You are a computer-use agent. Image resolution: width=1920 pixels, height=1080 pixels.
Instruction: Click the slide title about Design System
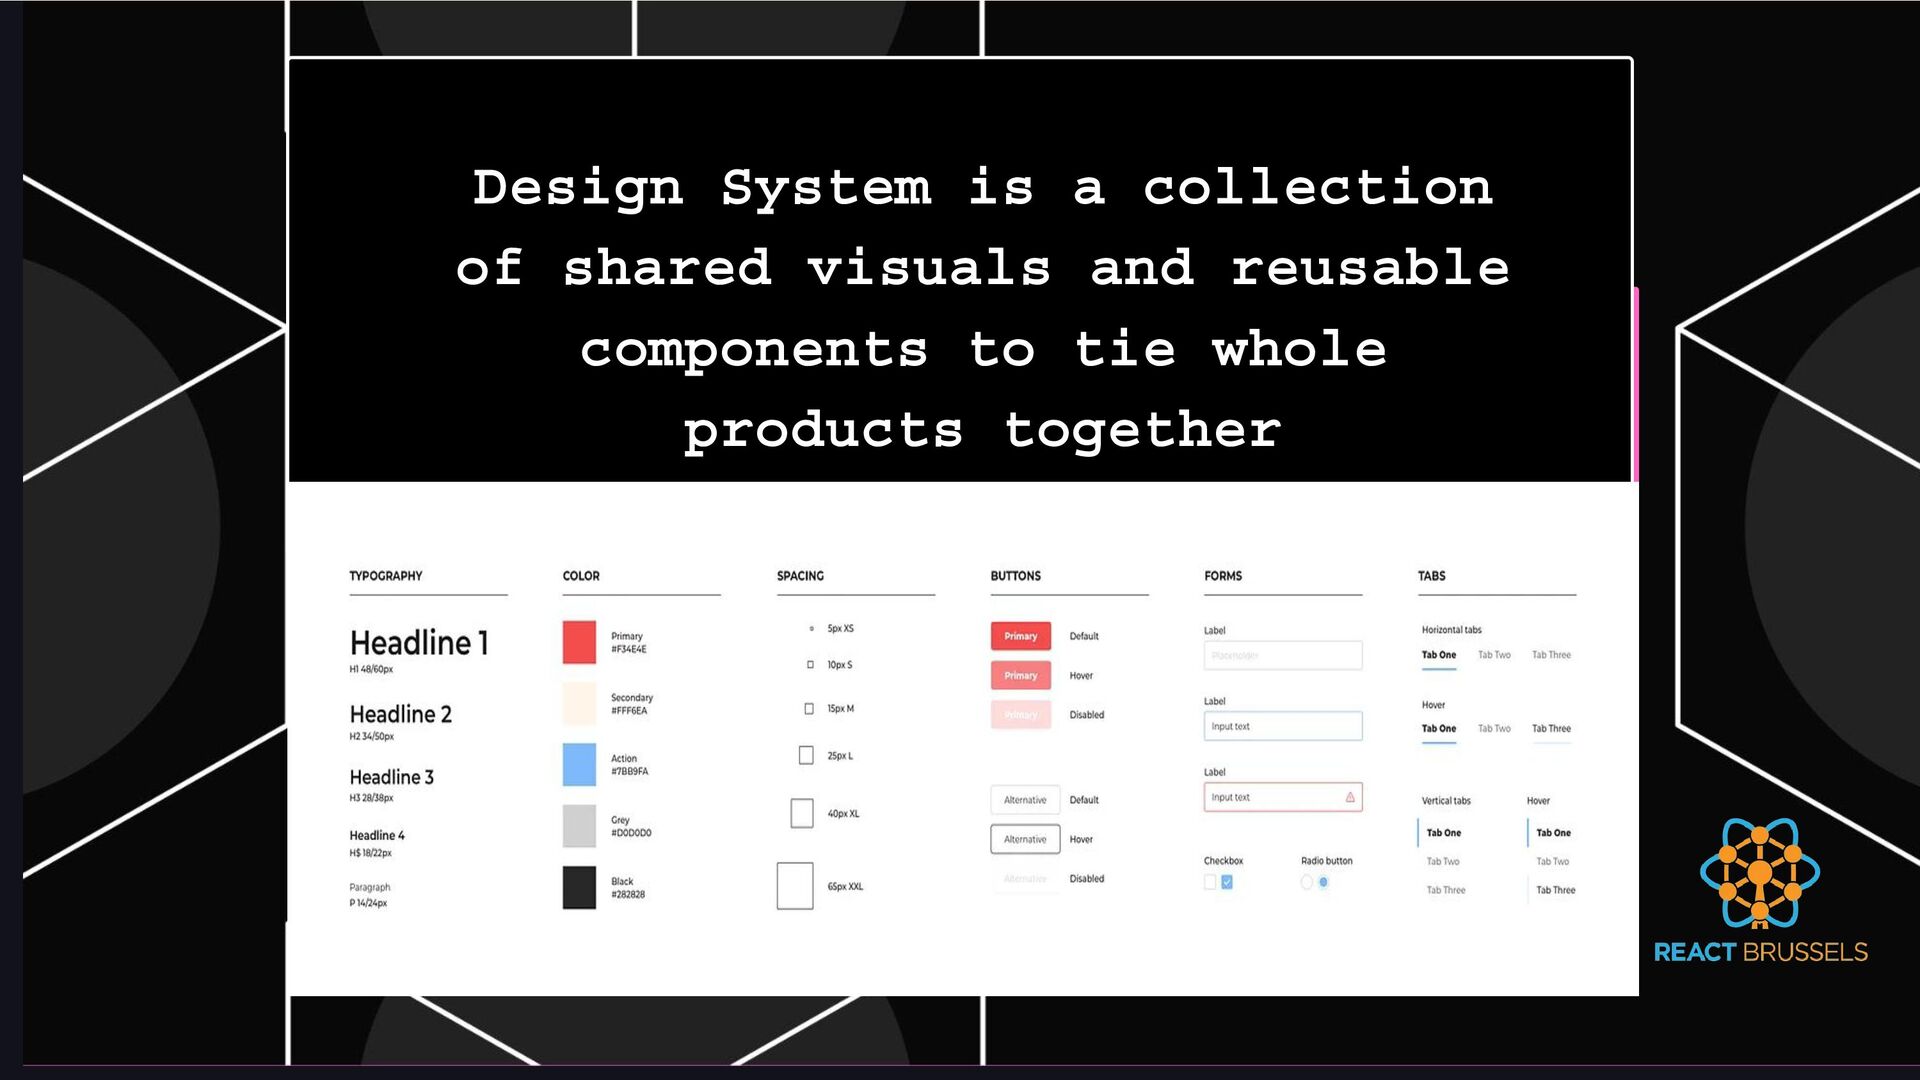click(982, 309)
